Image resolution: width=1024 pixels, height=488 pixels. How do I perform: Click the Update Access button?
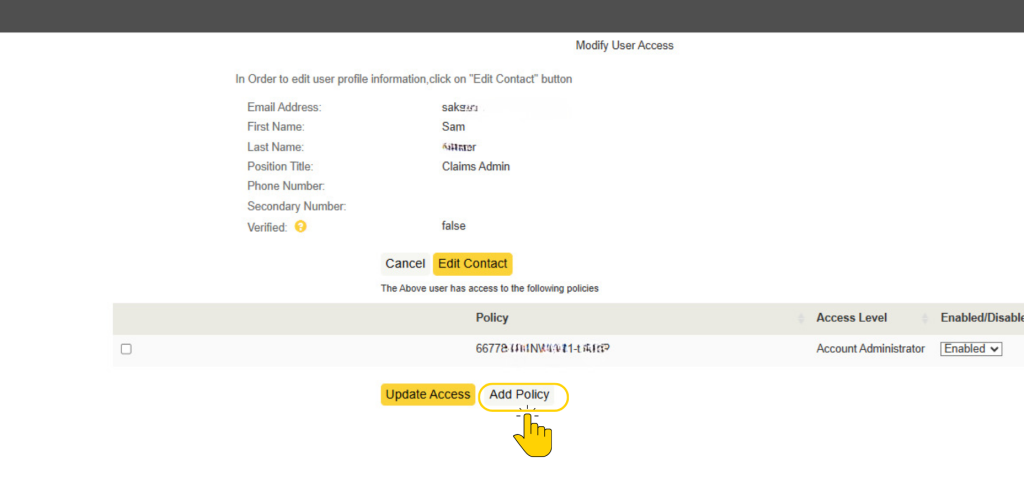click(428, 395)
